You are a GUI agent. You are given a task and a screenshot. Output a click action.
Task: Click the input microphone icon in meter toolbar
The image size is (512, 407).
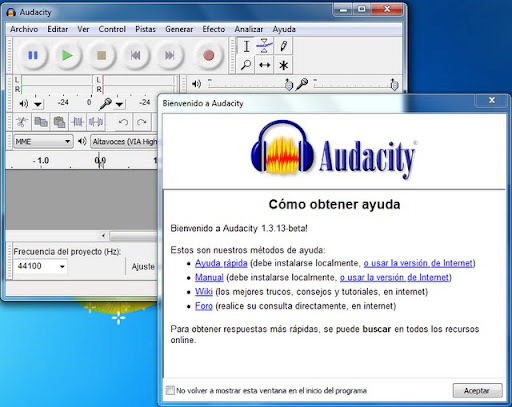105,104
